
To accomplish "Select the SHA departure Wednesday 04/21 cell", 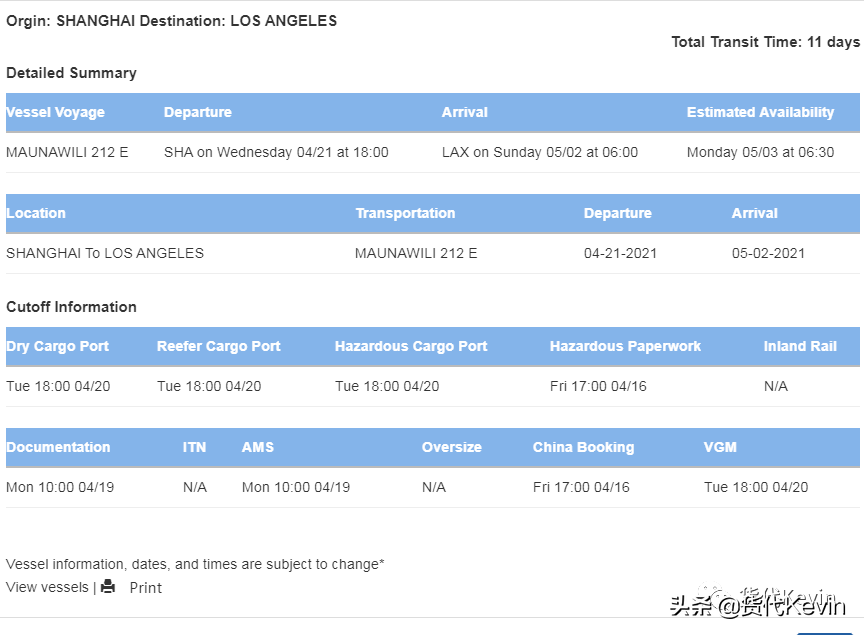I will (276, 152).
